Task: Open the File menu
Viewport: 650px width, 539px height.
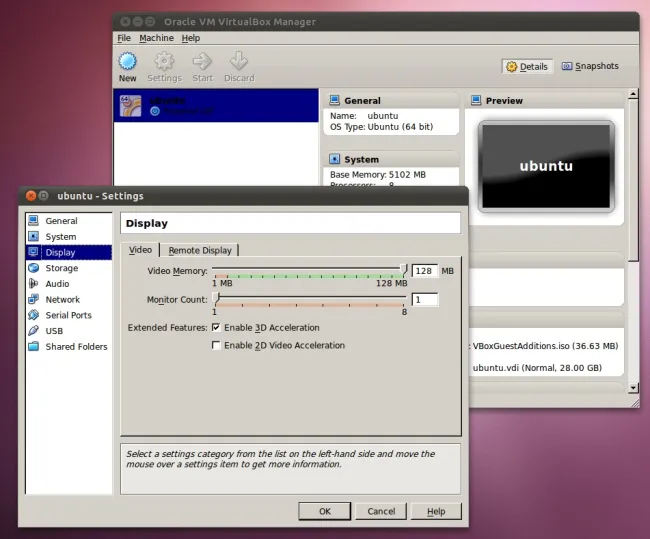Action: [124, 38]
